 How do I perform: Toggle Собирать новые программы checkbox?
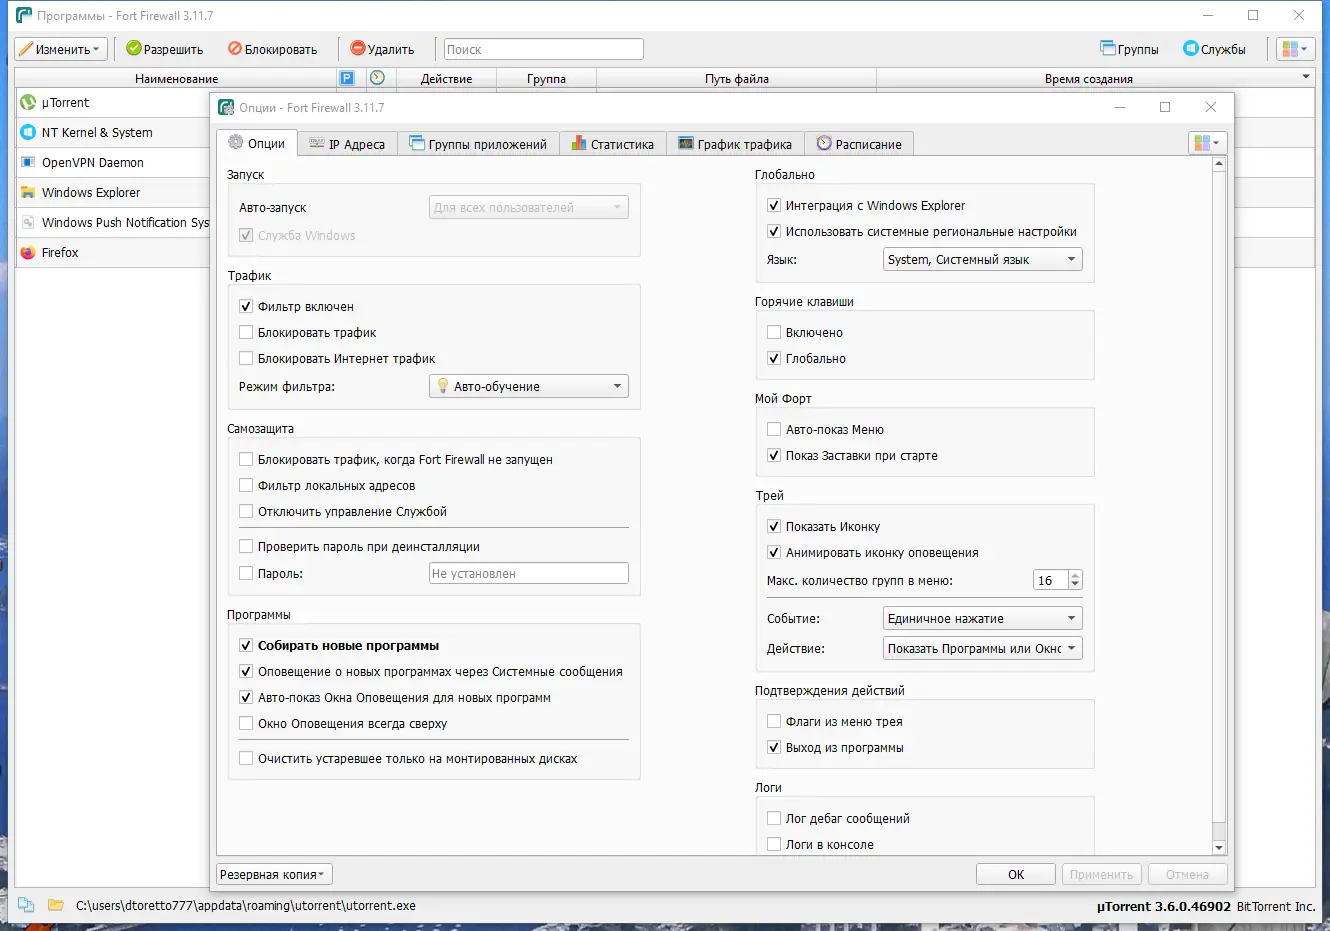(x=246, y=645)
